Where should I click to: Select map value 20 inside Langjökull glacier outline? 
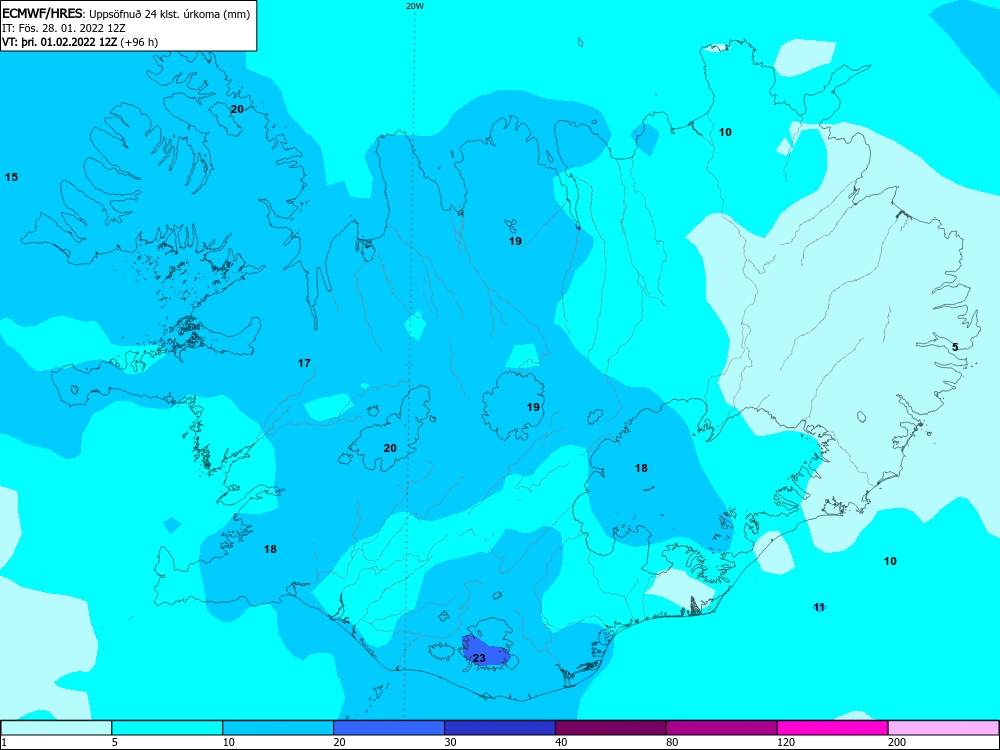coord(390,448)
